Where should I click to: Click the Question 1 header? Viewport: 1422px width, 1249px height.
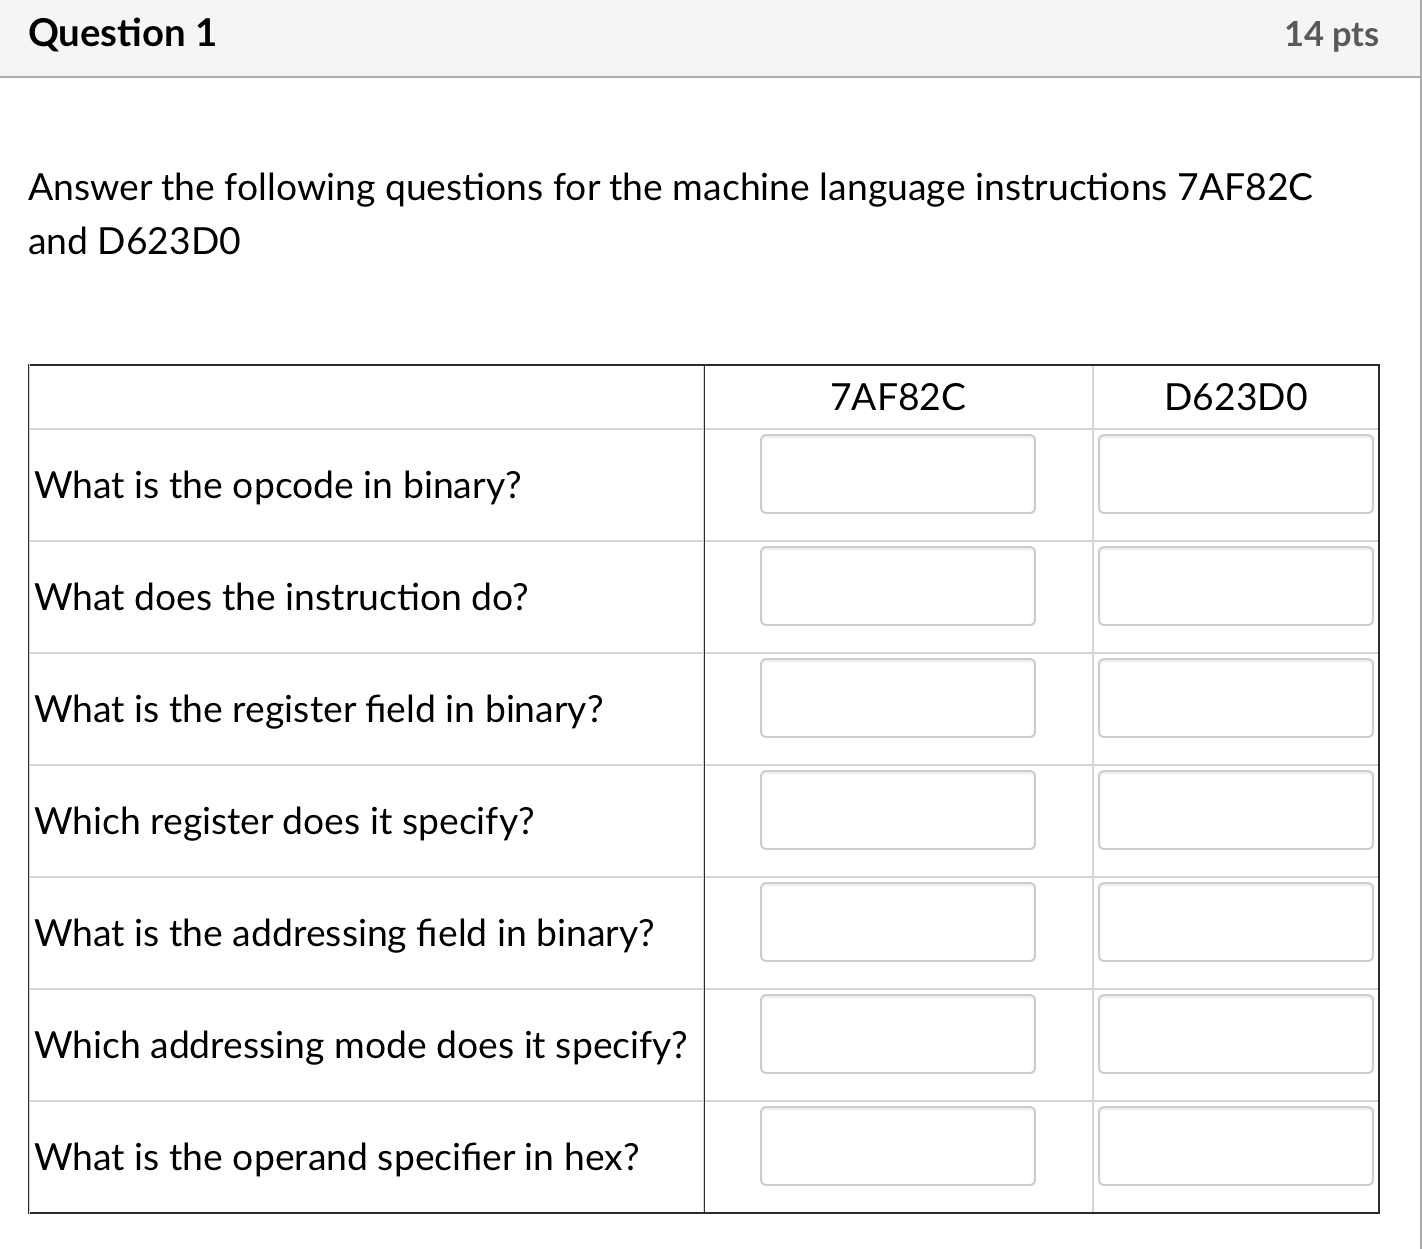click(122, 33)
